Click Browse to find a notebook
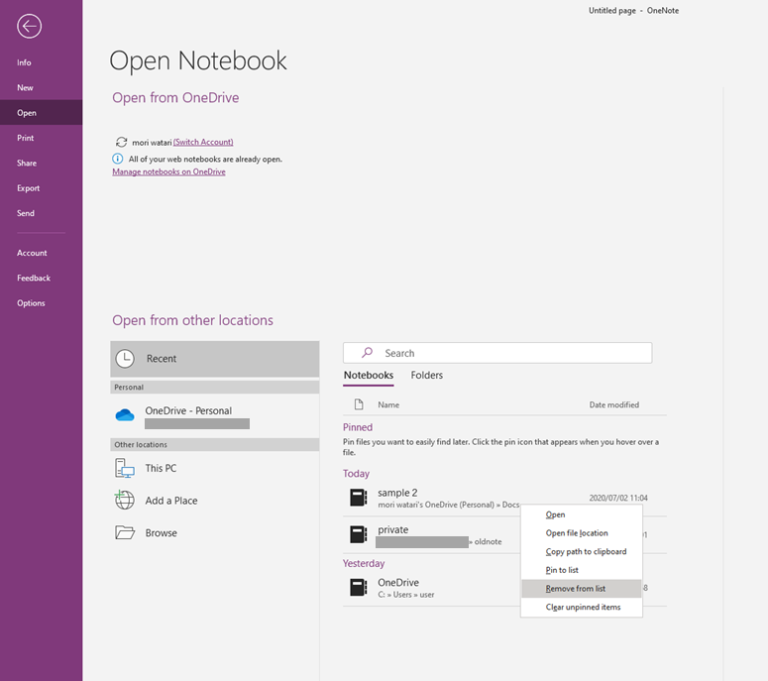Image resolution: width=768 pixels, height=681 pixels. tap(215, 533)
